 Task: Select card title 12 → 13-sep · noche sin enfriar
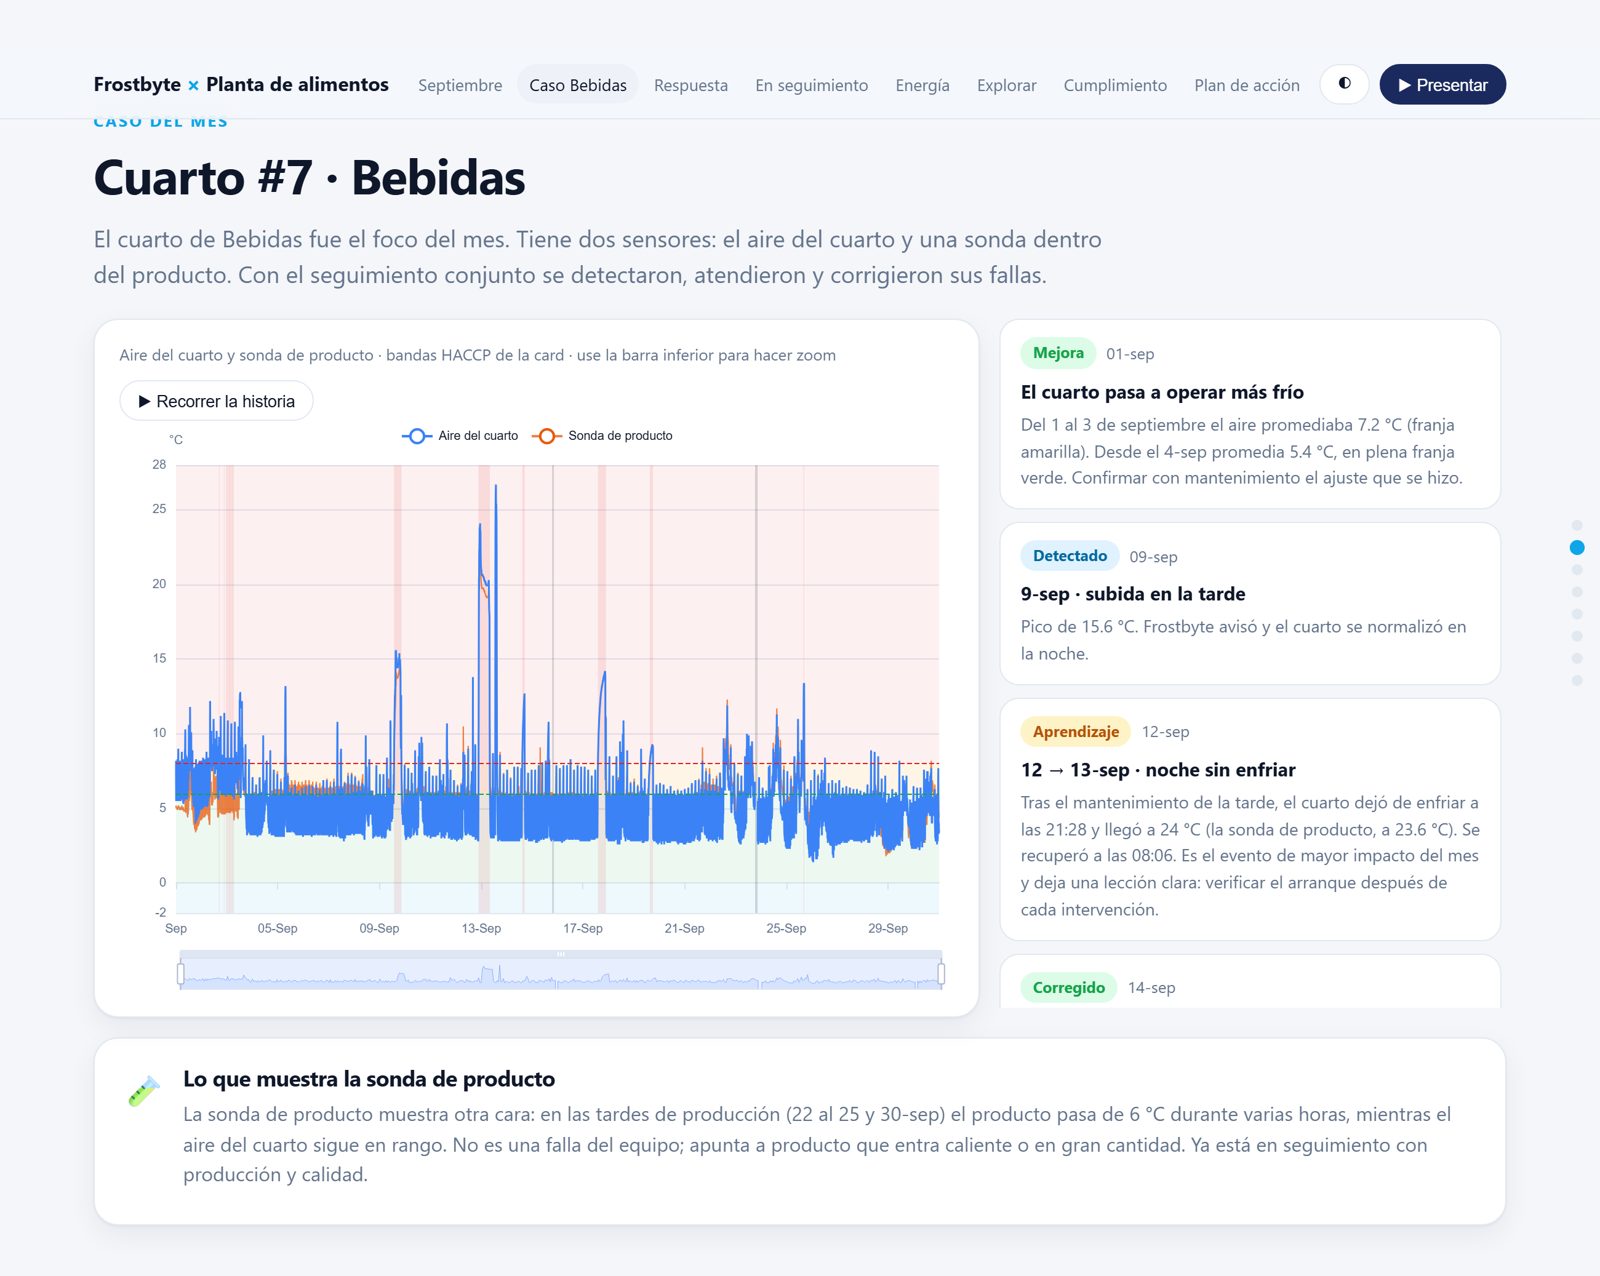(x=1158, y=770)
